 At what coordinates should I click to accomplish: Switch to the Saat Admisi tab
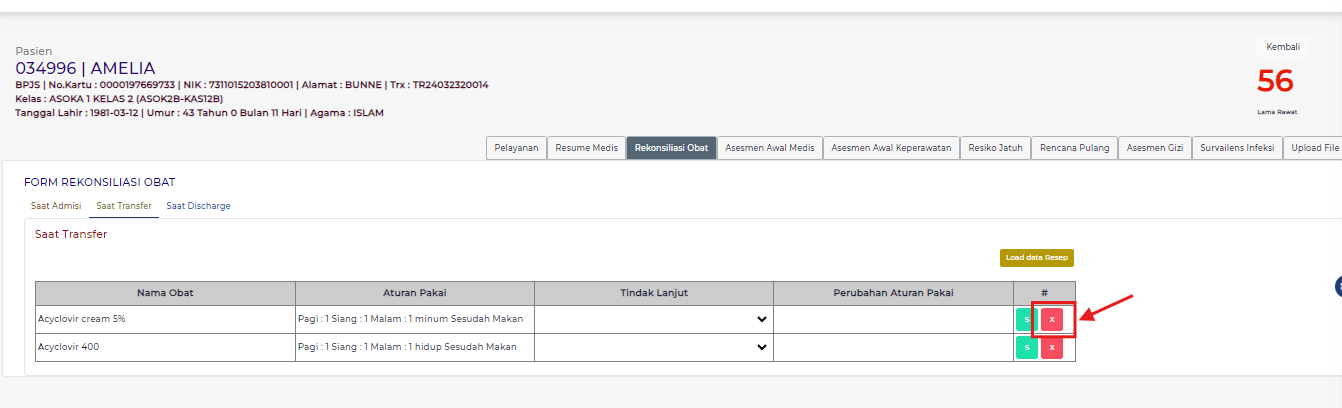click(56, 206)
